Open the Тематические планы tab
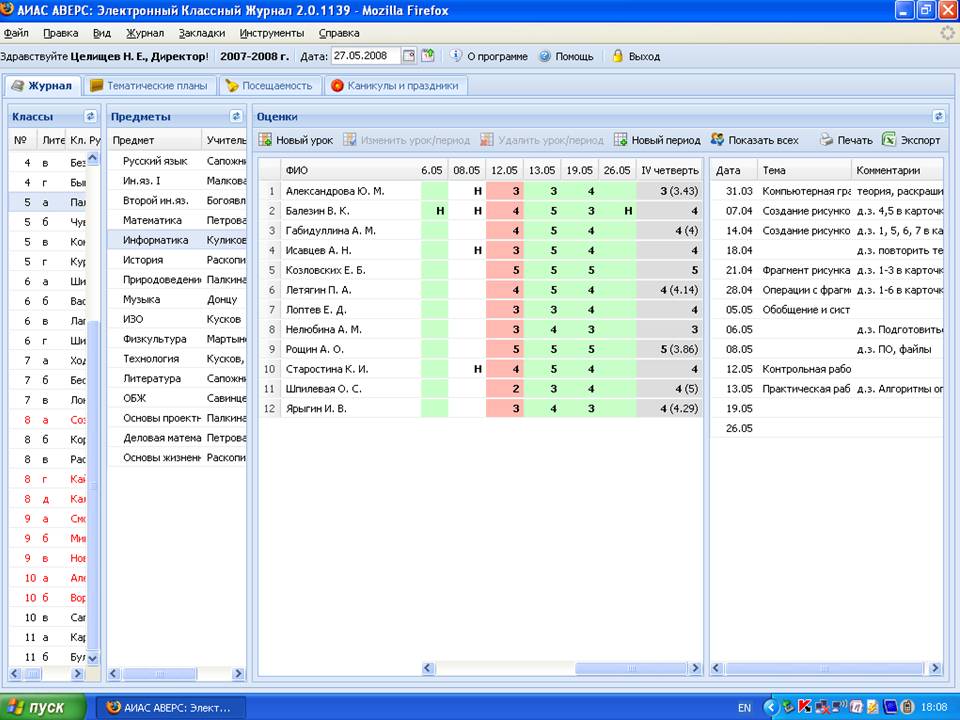This screenshot has height=720, width=960. click(149, 86)
